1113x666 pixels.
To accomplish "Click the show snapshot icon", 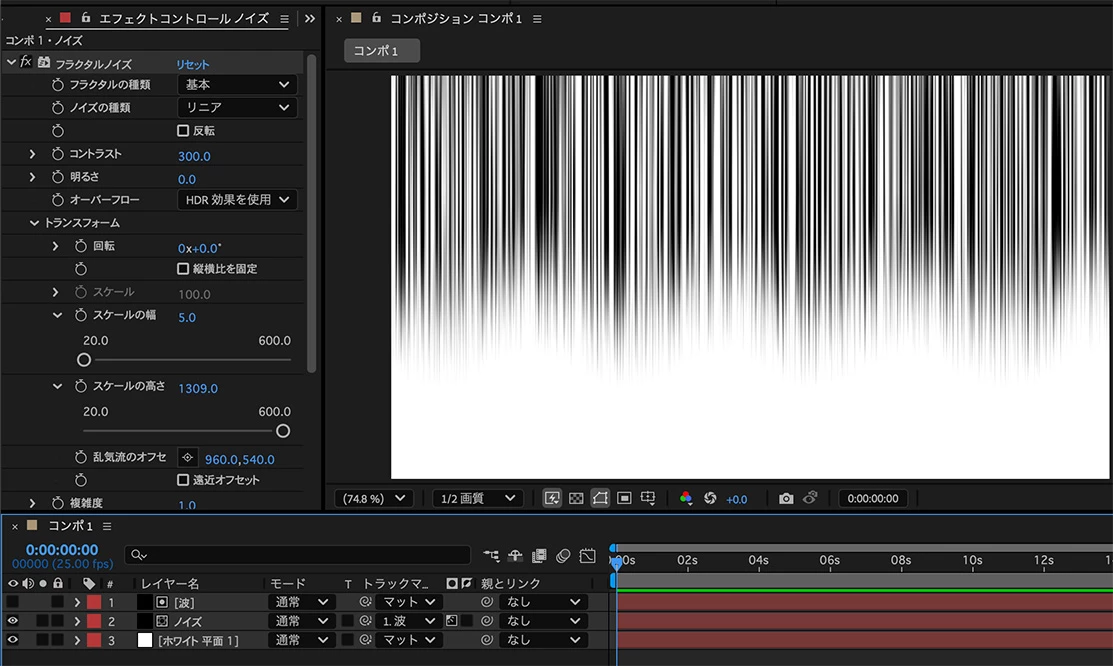I will pos(810,498).
